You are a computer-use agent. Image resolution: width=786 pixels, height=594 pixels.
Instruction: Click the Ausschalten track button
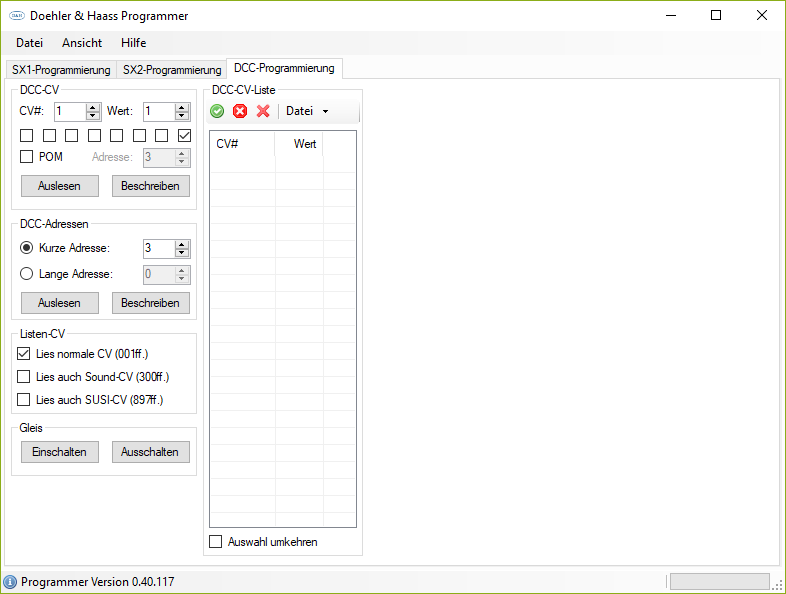150,452
